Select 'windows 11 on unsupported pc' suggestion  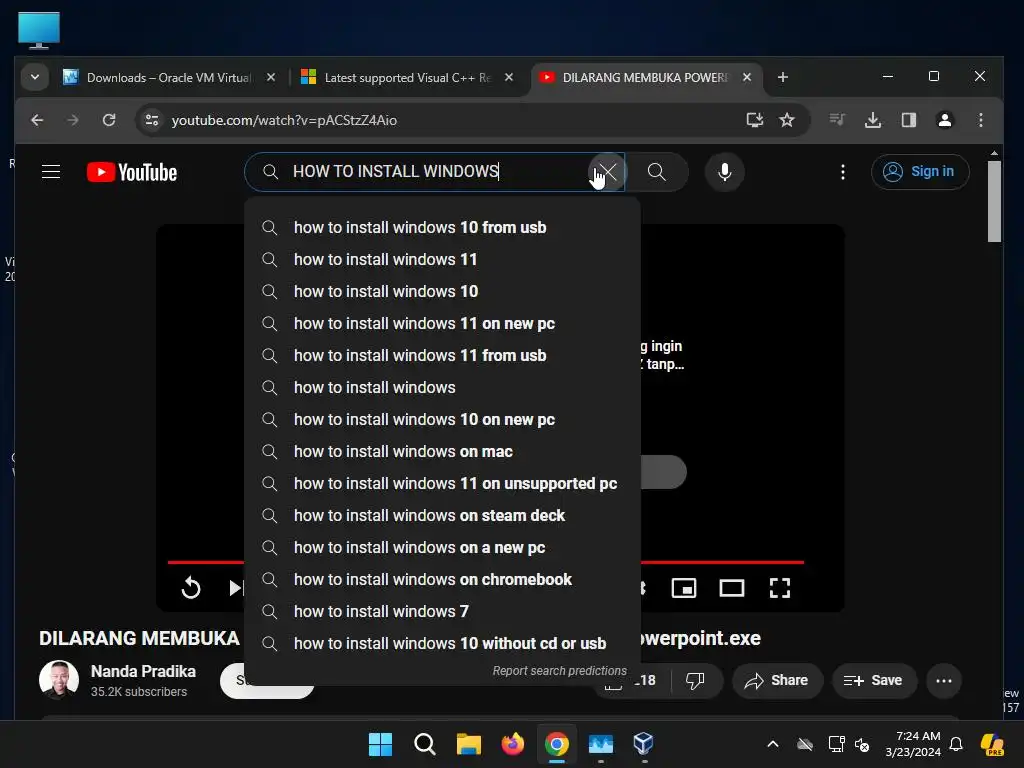coord(442,483)
